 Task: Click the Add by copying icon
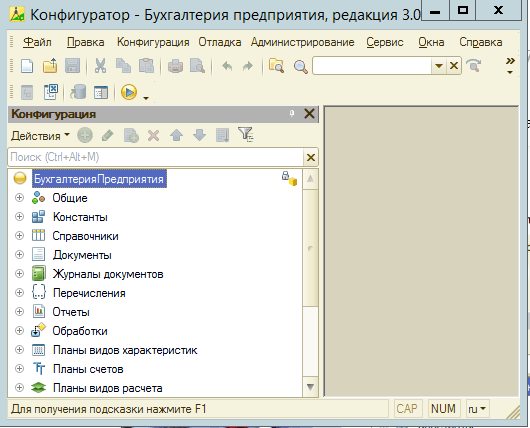(131, 136)
